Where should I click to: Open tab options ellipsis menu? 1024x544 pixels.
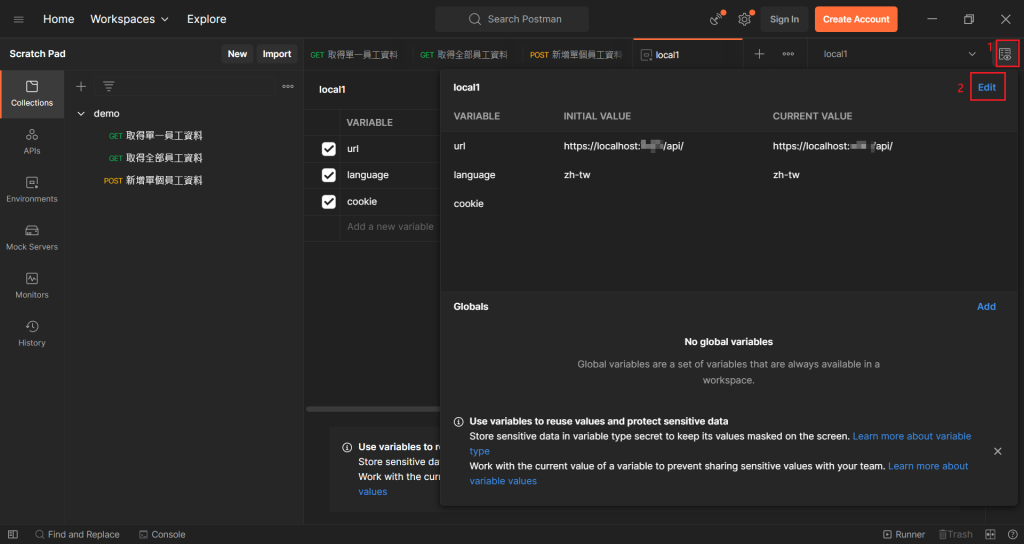point(788,54)
